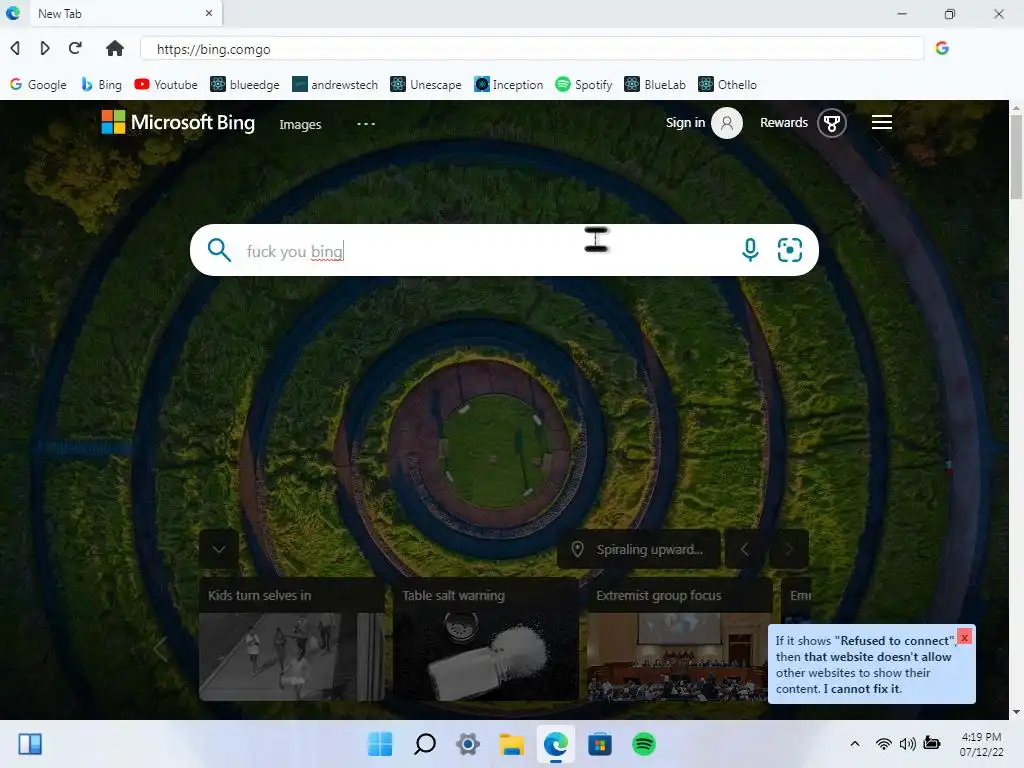Go forward with the forward arrow
Viewport: 1024px width, 768px height.
(44, 48)
